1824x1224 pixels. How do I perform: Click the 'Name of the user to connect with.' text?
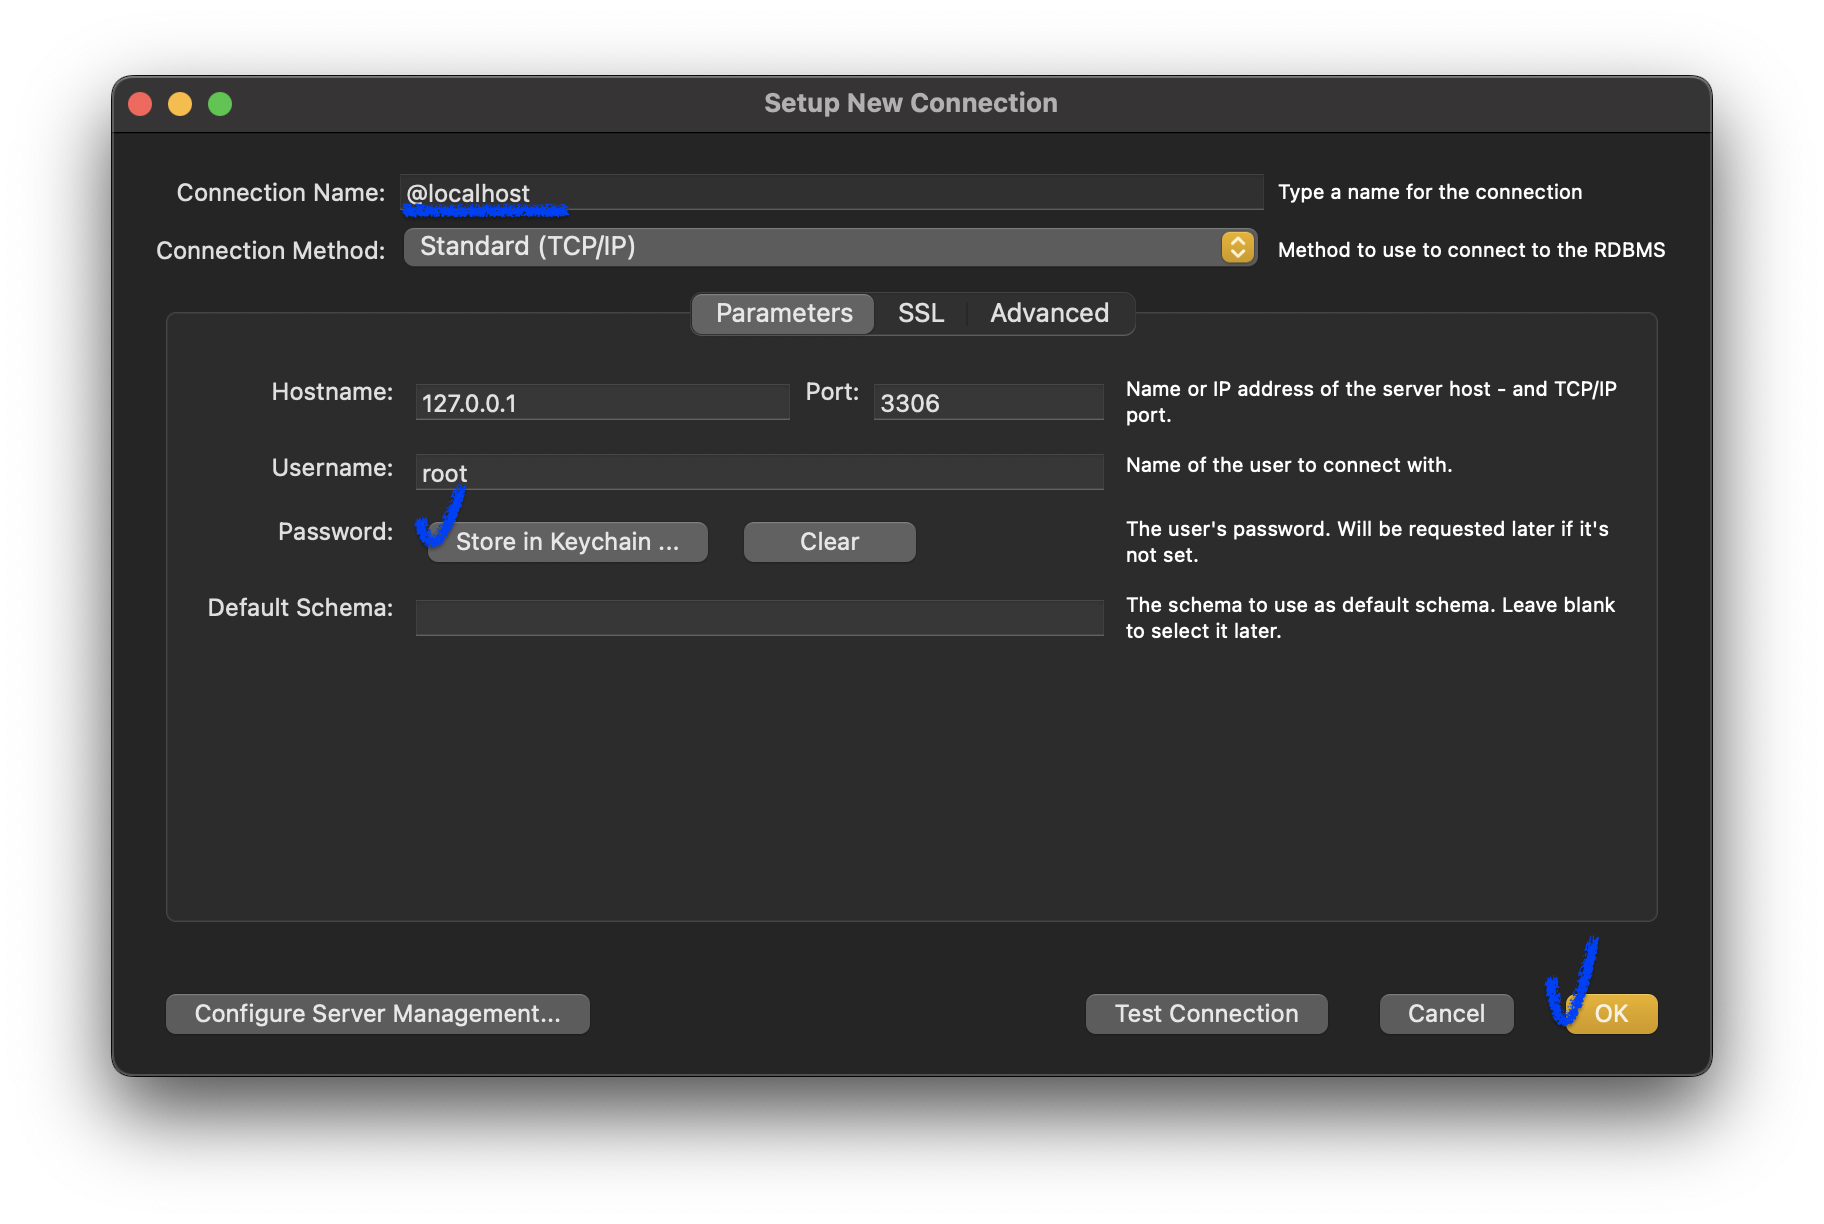point(1289,465)
